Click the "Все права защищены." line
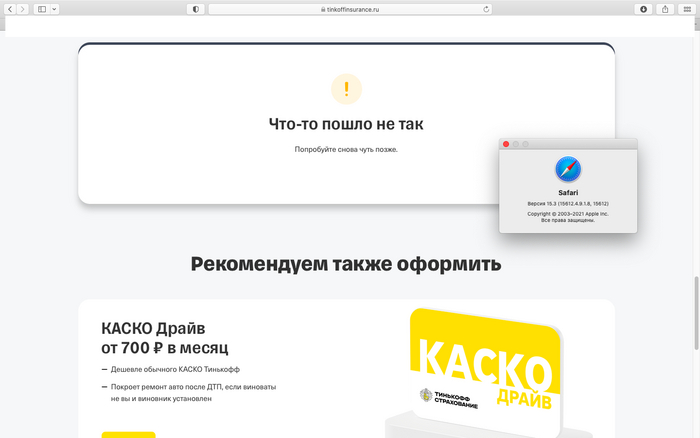 pos(568,220)
